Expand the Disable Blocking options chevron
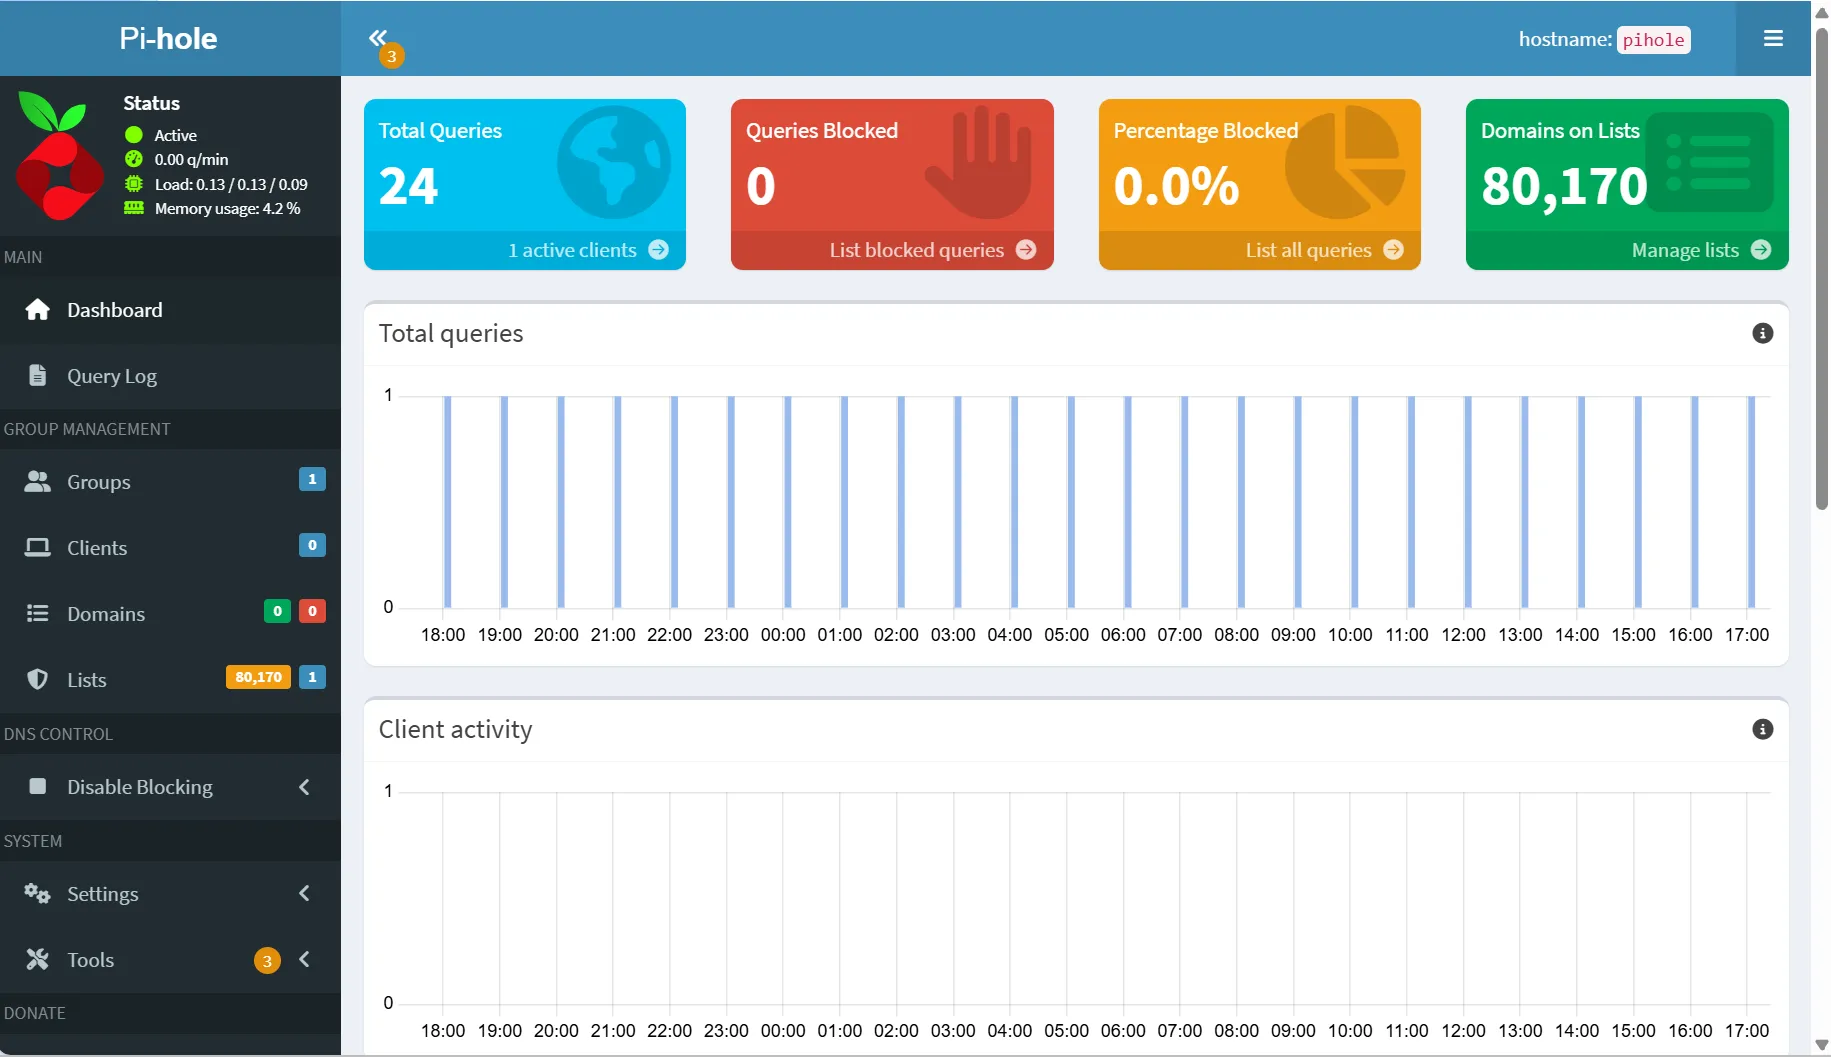 [x=304, y=787]
